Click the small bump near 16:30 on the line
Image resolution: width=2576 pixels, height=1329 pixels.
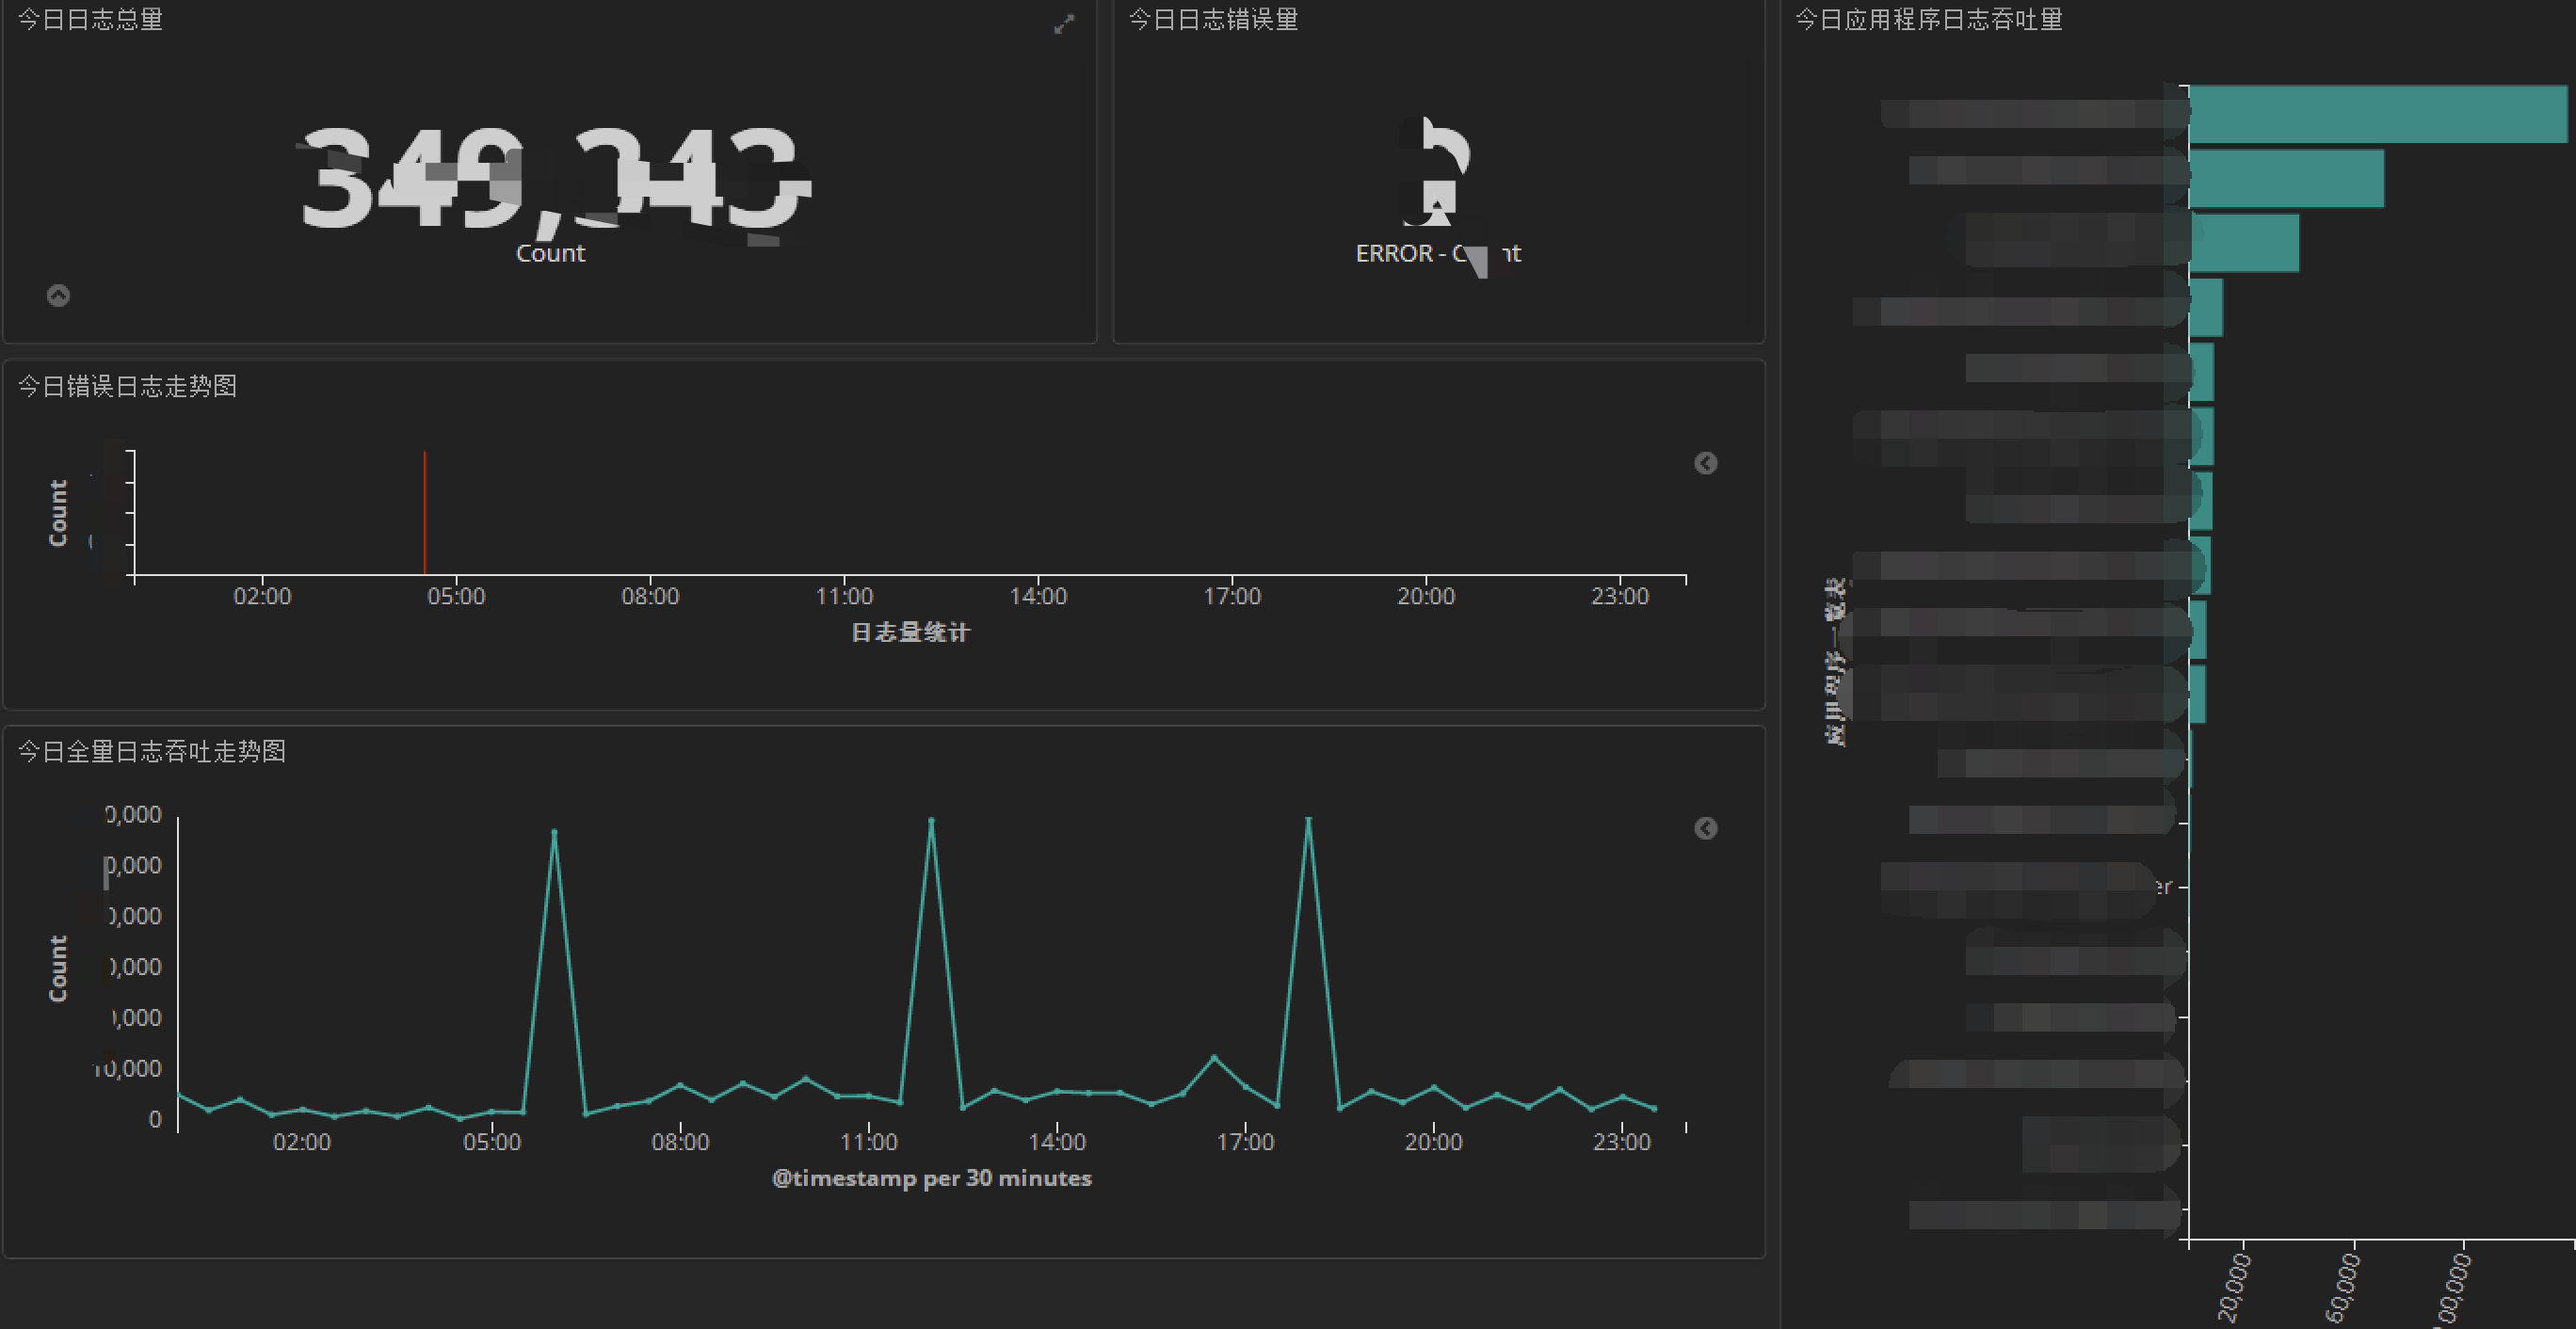click(x=1214, y=1057)
